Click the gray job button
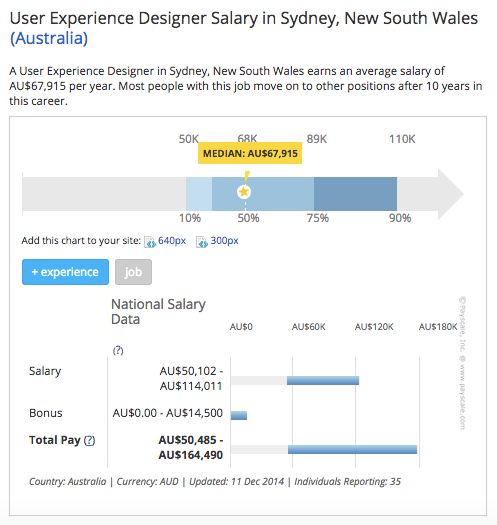The height and width of the screenshot is (525, 497). coord(133,272)
